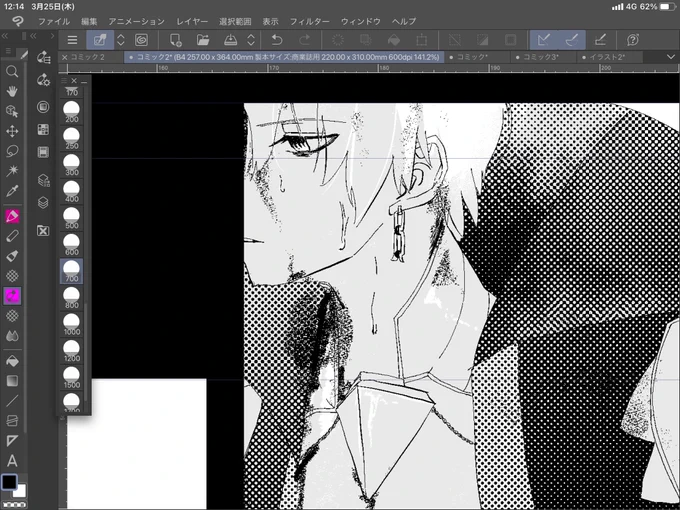Select the Fill bucket tool

(12, 361)
